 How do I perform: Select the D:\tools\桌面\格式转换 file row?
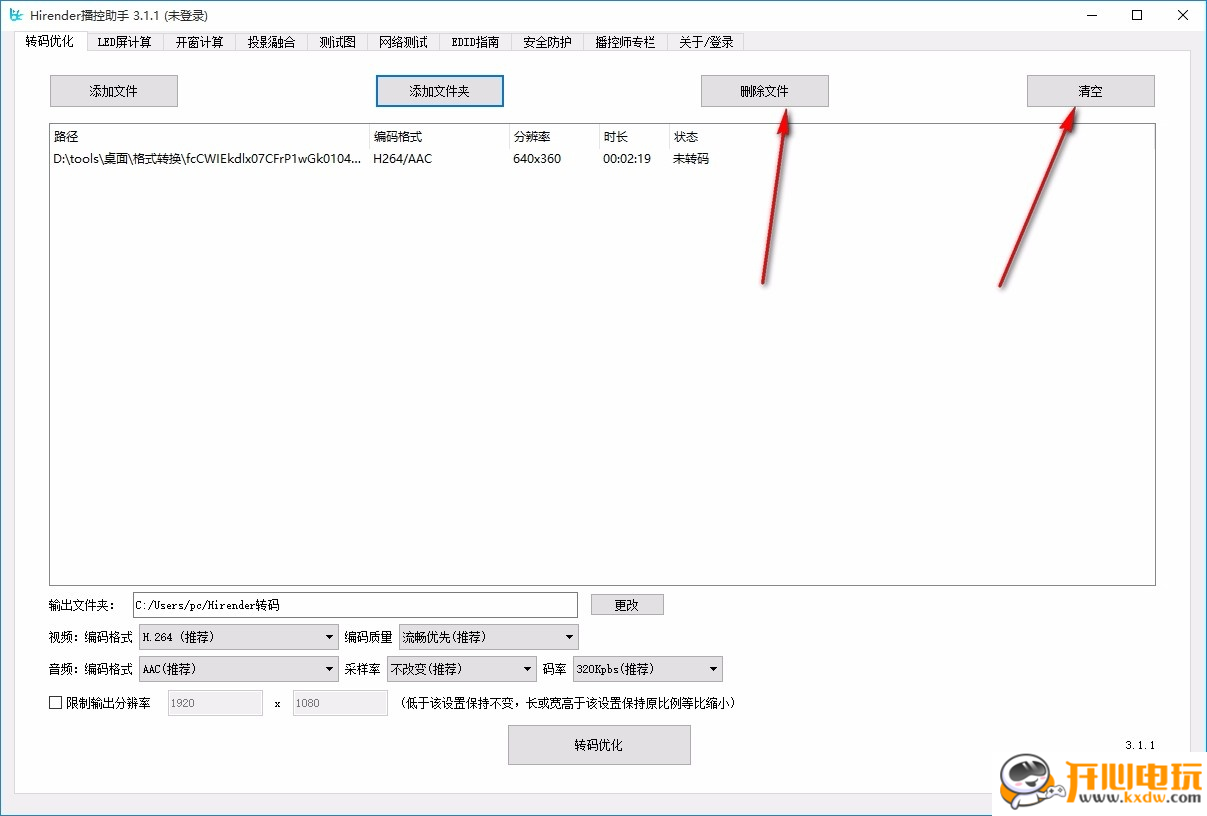click(x=602, y=158)
